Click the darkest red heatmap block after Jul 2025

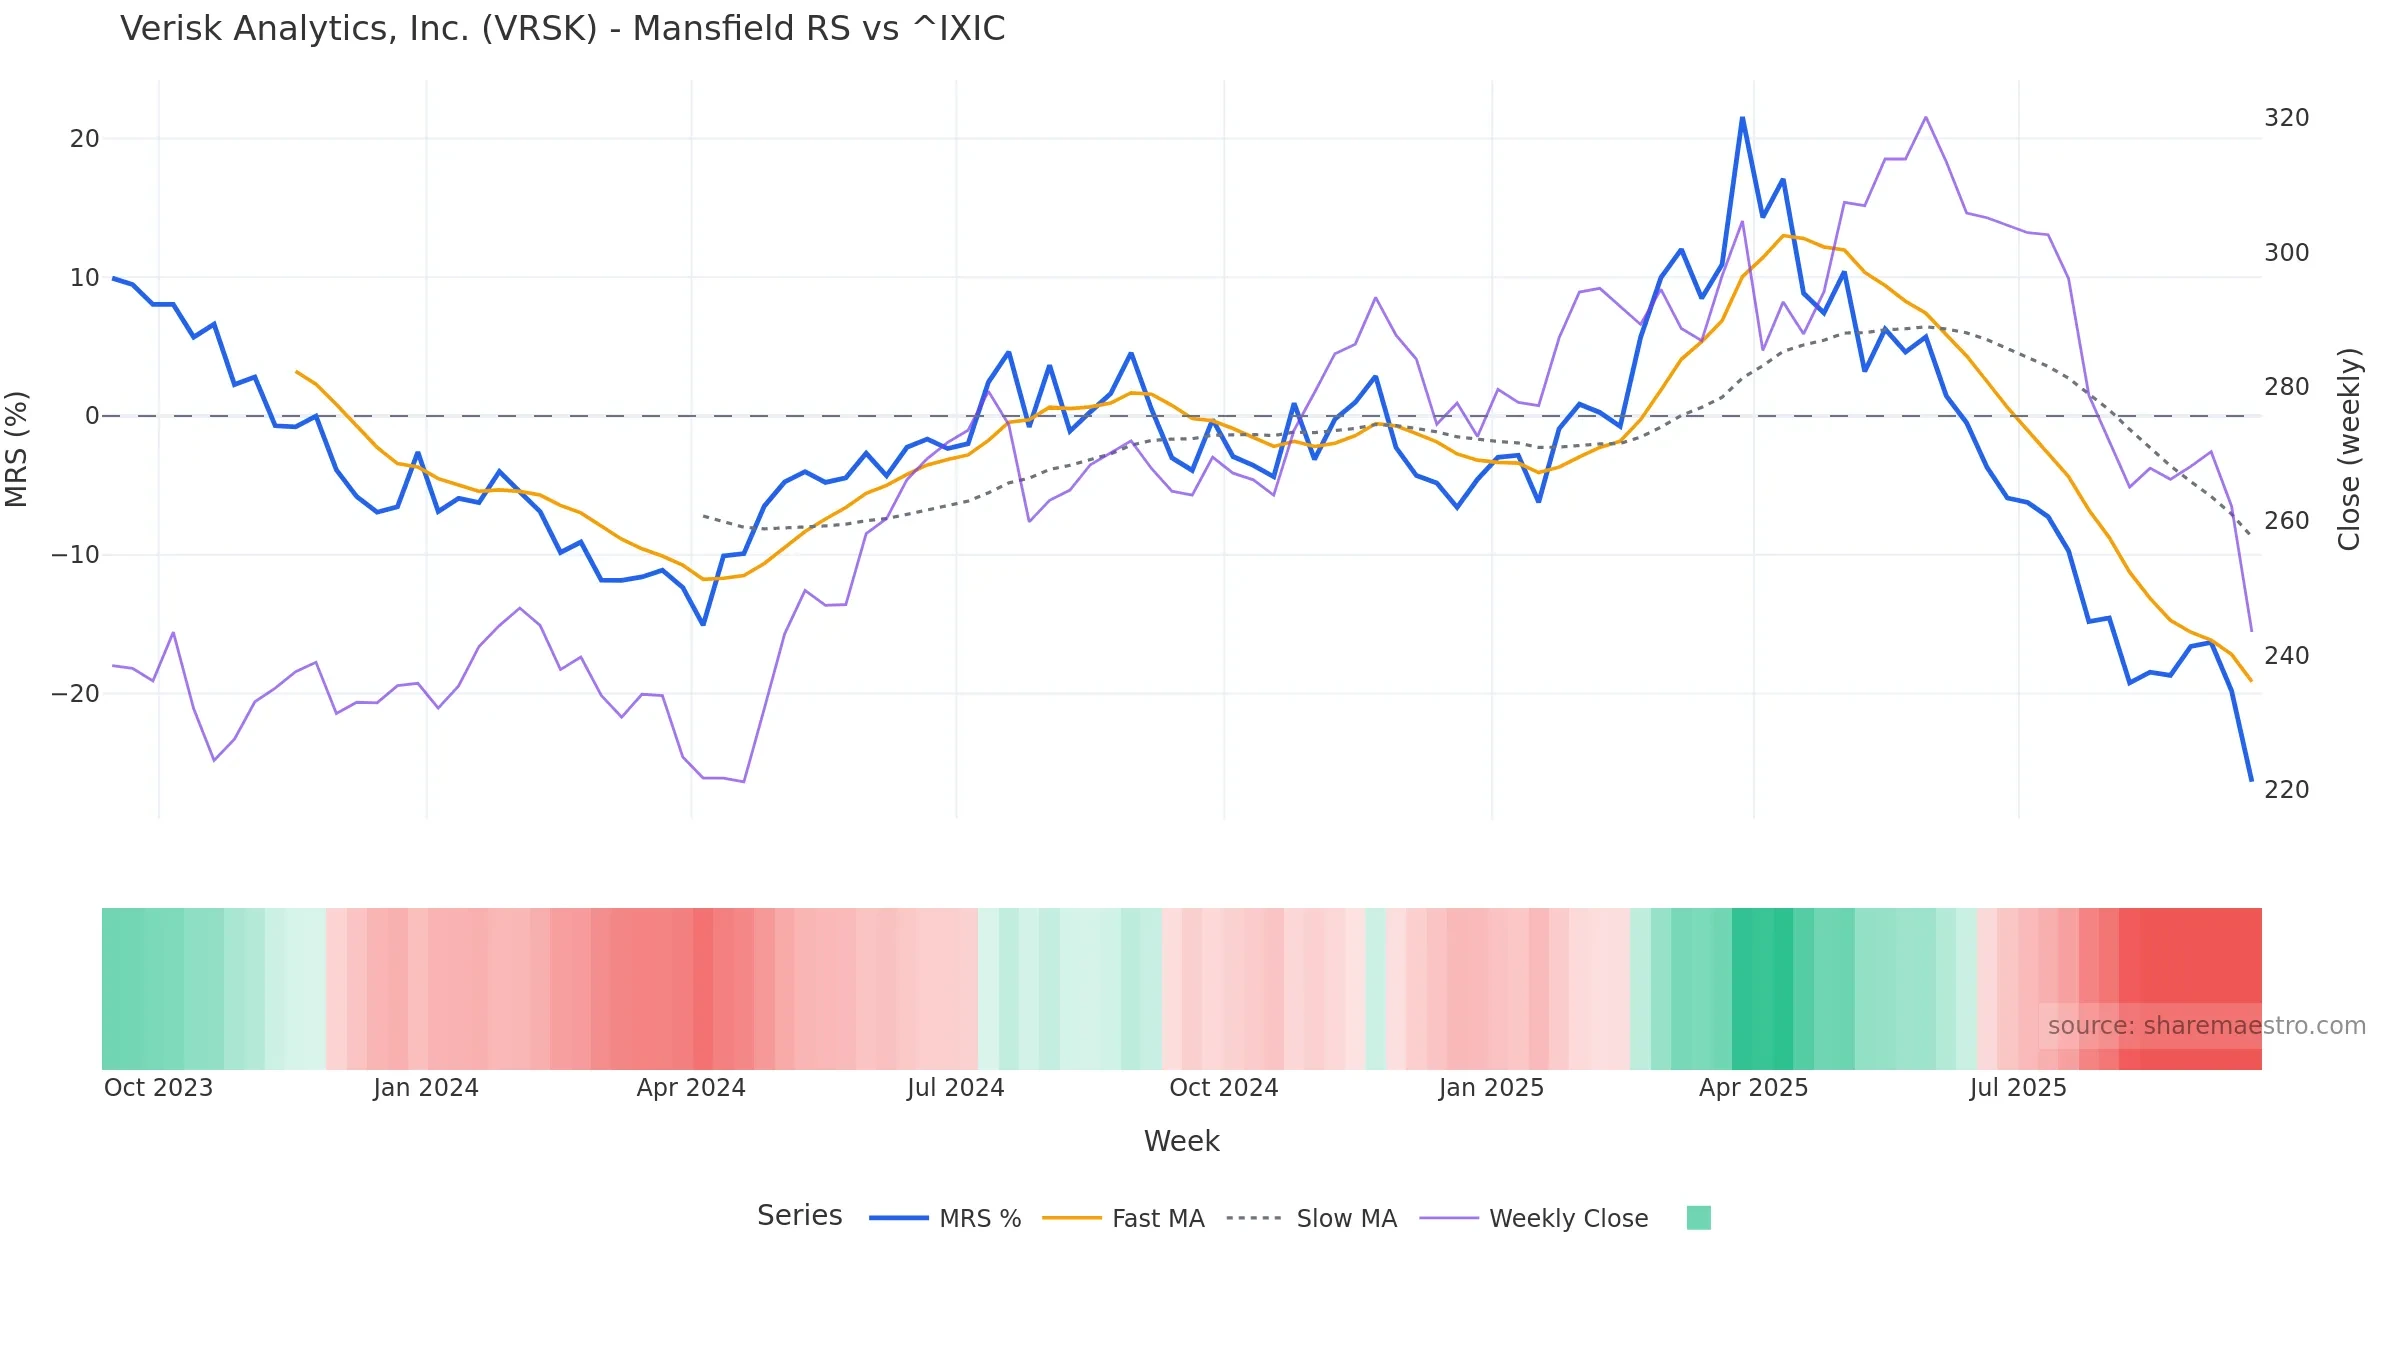2190,989
